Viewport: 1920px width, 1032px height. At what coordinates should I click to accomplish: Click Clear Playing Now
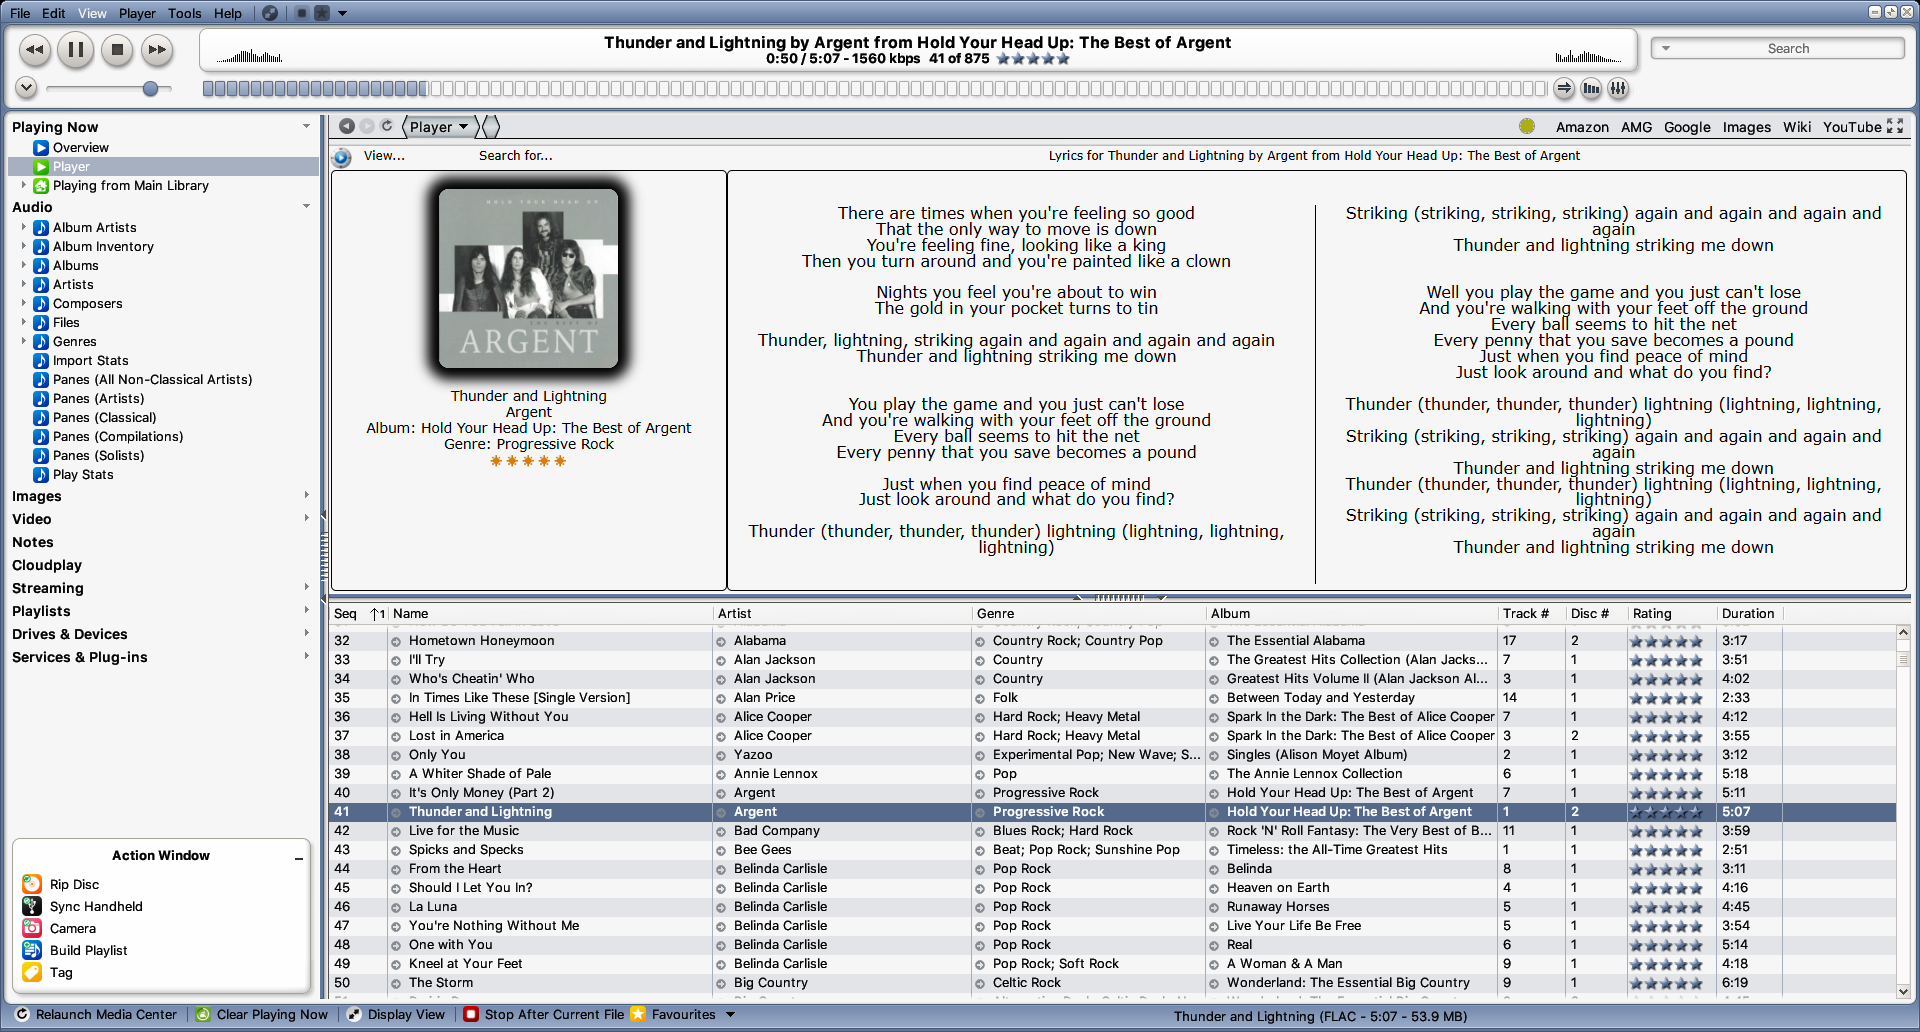(x=262, y=1014)
